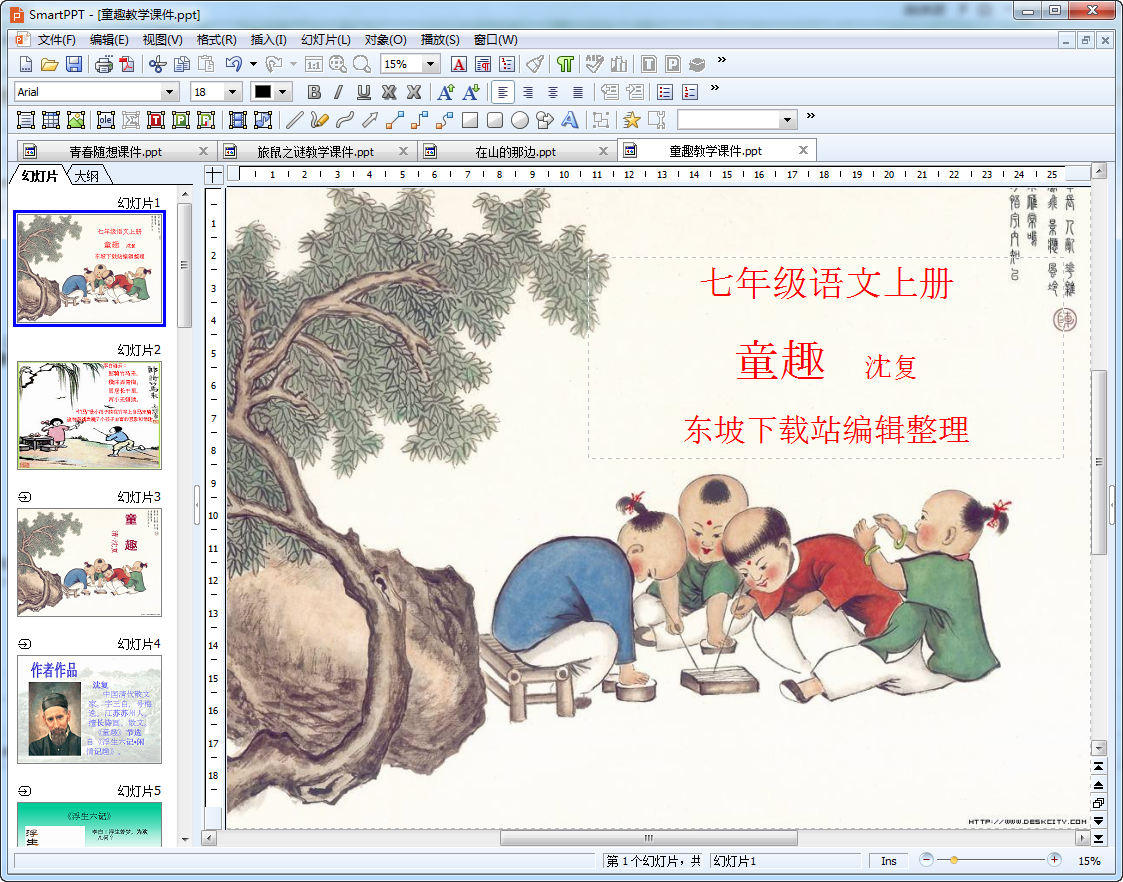Screen dimensions: 1123x882
Task: Insert a table frame
Action: pyautogui.click(x=51, y=120)
